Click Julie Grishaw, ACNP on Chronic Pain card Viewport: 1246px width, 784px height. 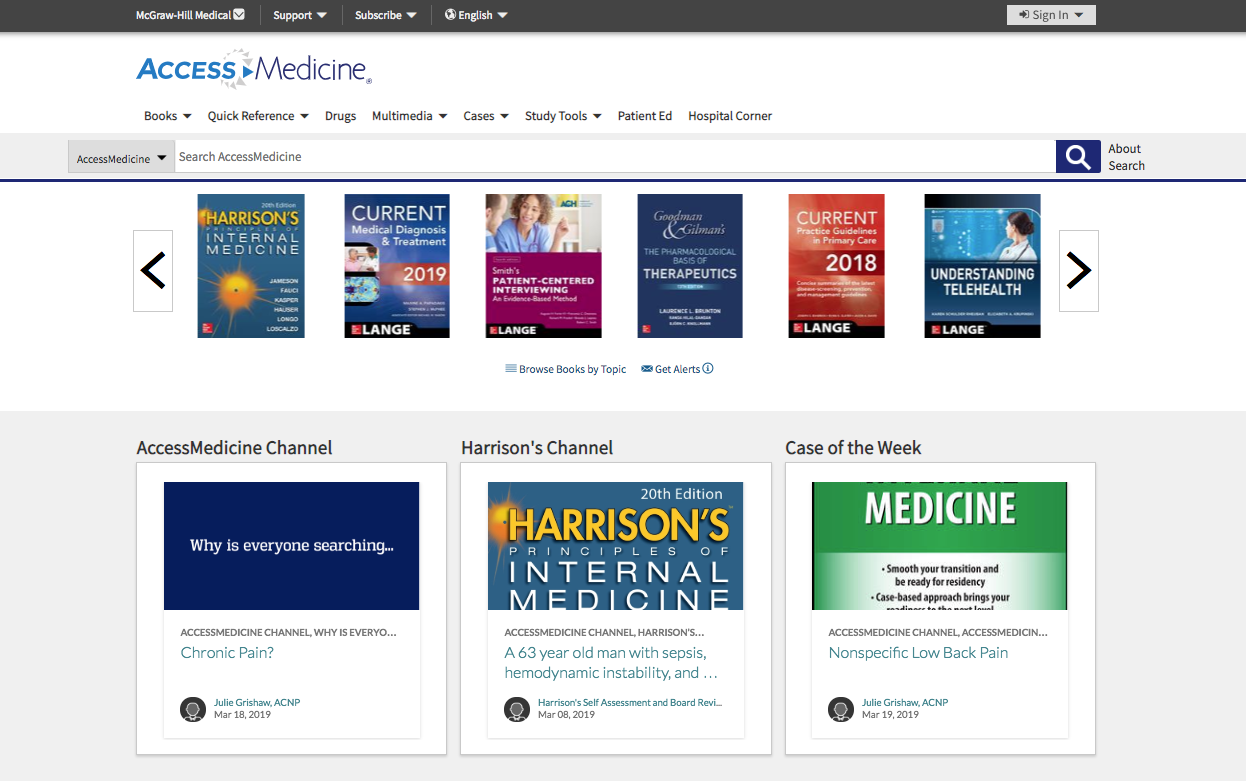[x=257, y=702]
